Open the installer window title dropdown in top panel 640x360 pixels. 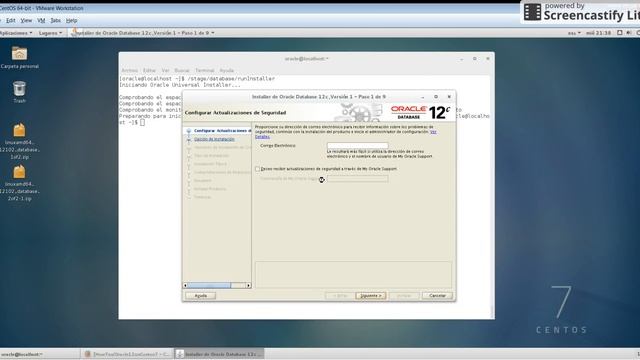click(145, 33)
